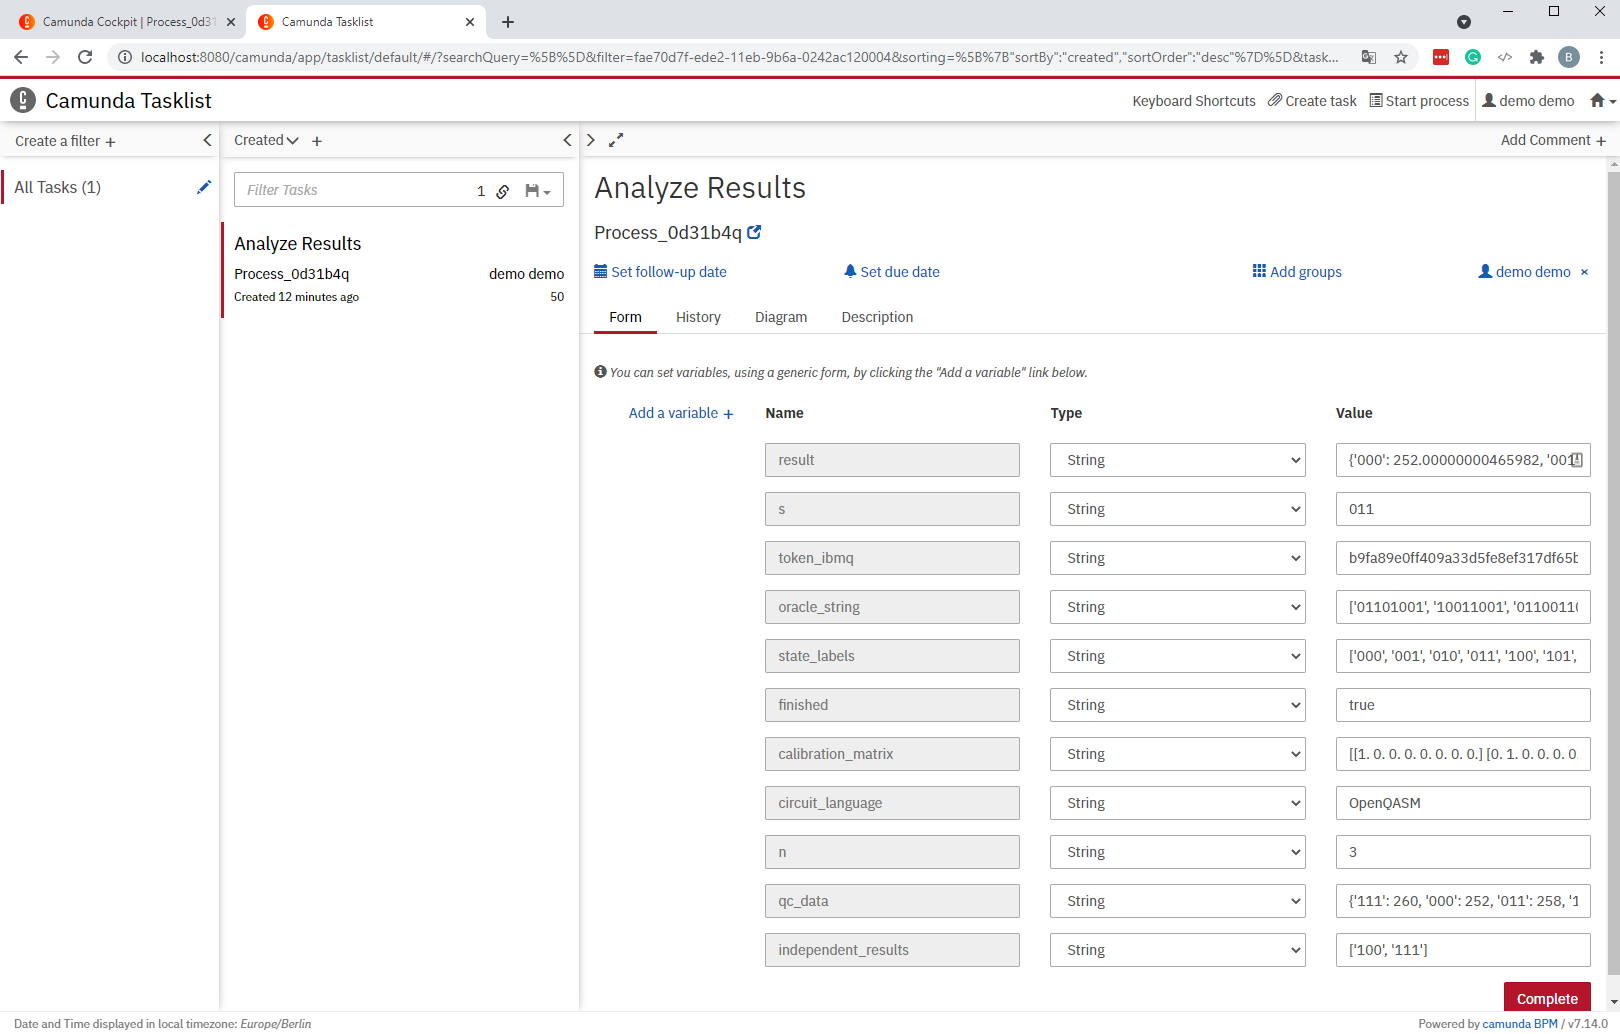Switch to the Description tab
The width and height of the screenshot is (1620, 1034).
pos(877,317)
